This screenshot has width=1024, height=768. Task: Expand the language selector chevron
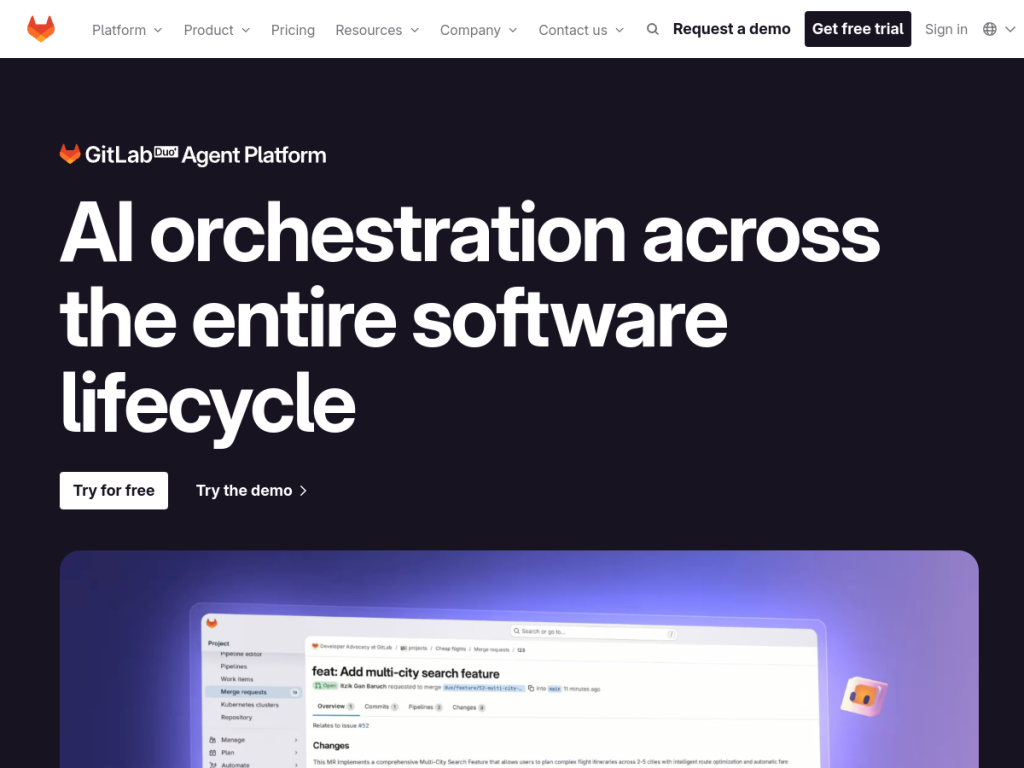[1010, 29]
